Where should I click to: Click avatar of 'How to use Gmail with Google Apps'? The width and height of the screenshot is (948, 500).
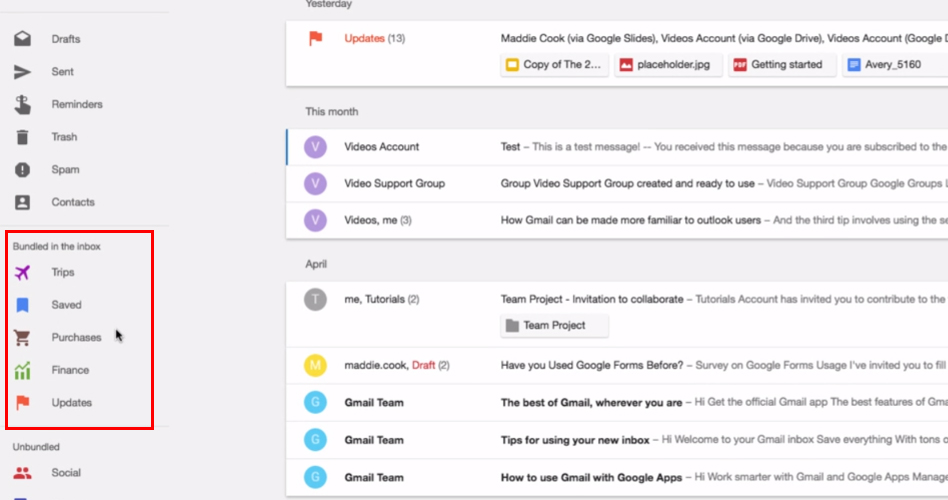coord(315,478)
